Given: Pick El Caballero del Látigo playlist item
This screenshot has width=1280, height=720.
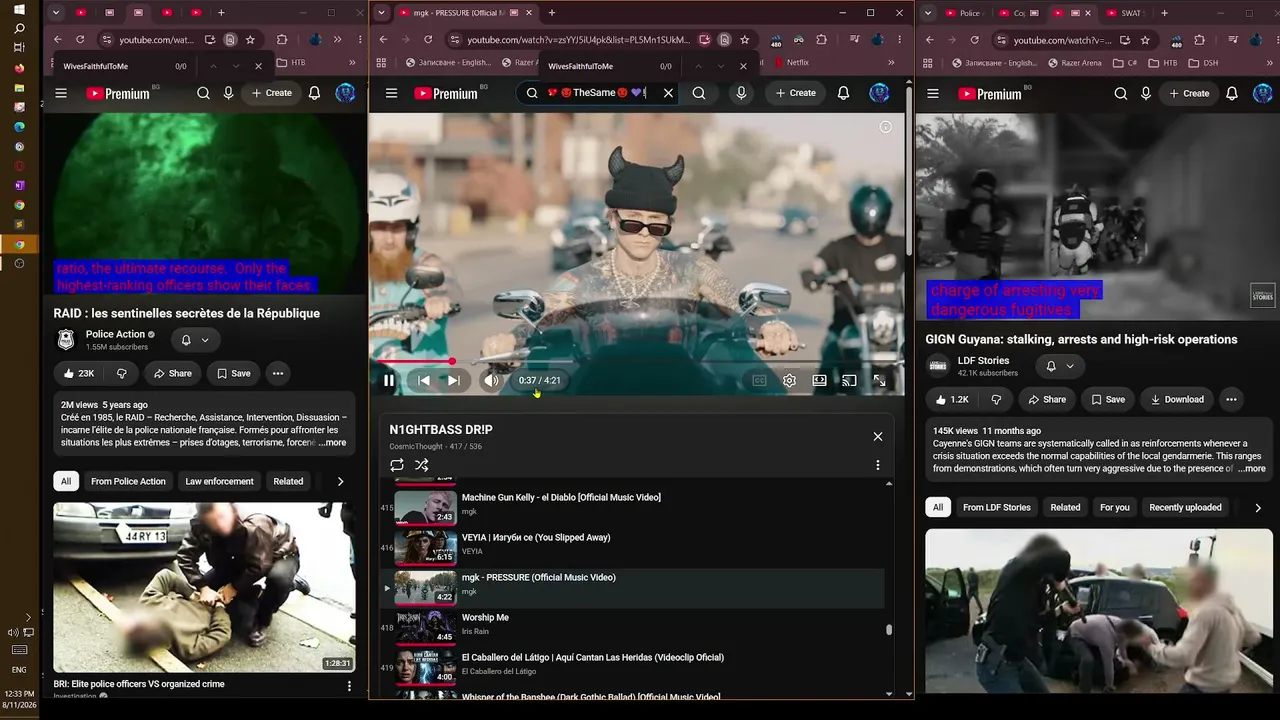Looking at the screenshot, I should pyautogui.click(x=632, y=666).
